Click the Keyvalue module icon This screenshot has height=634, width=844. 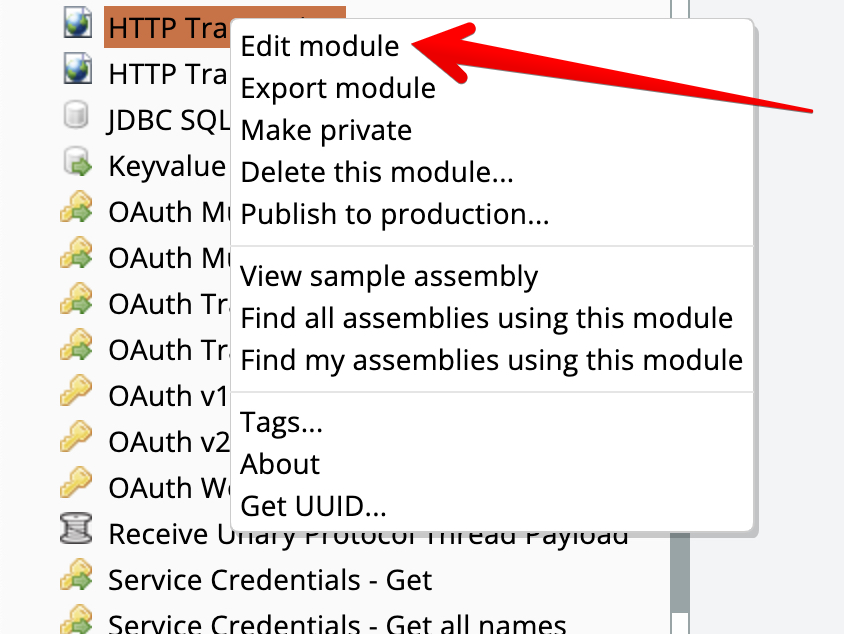click(x=77, y=162)
